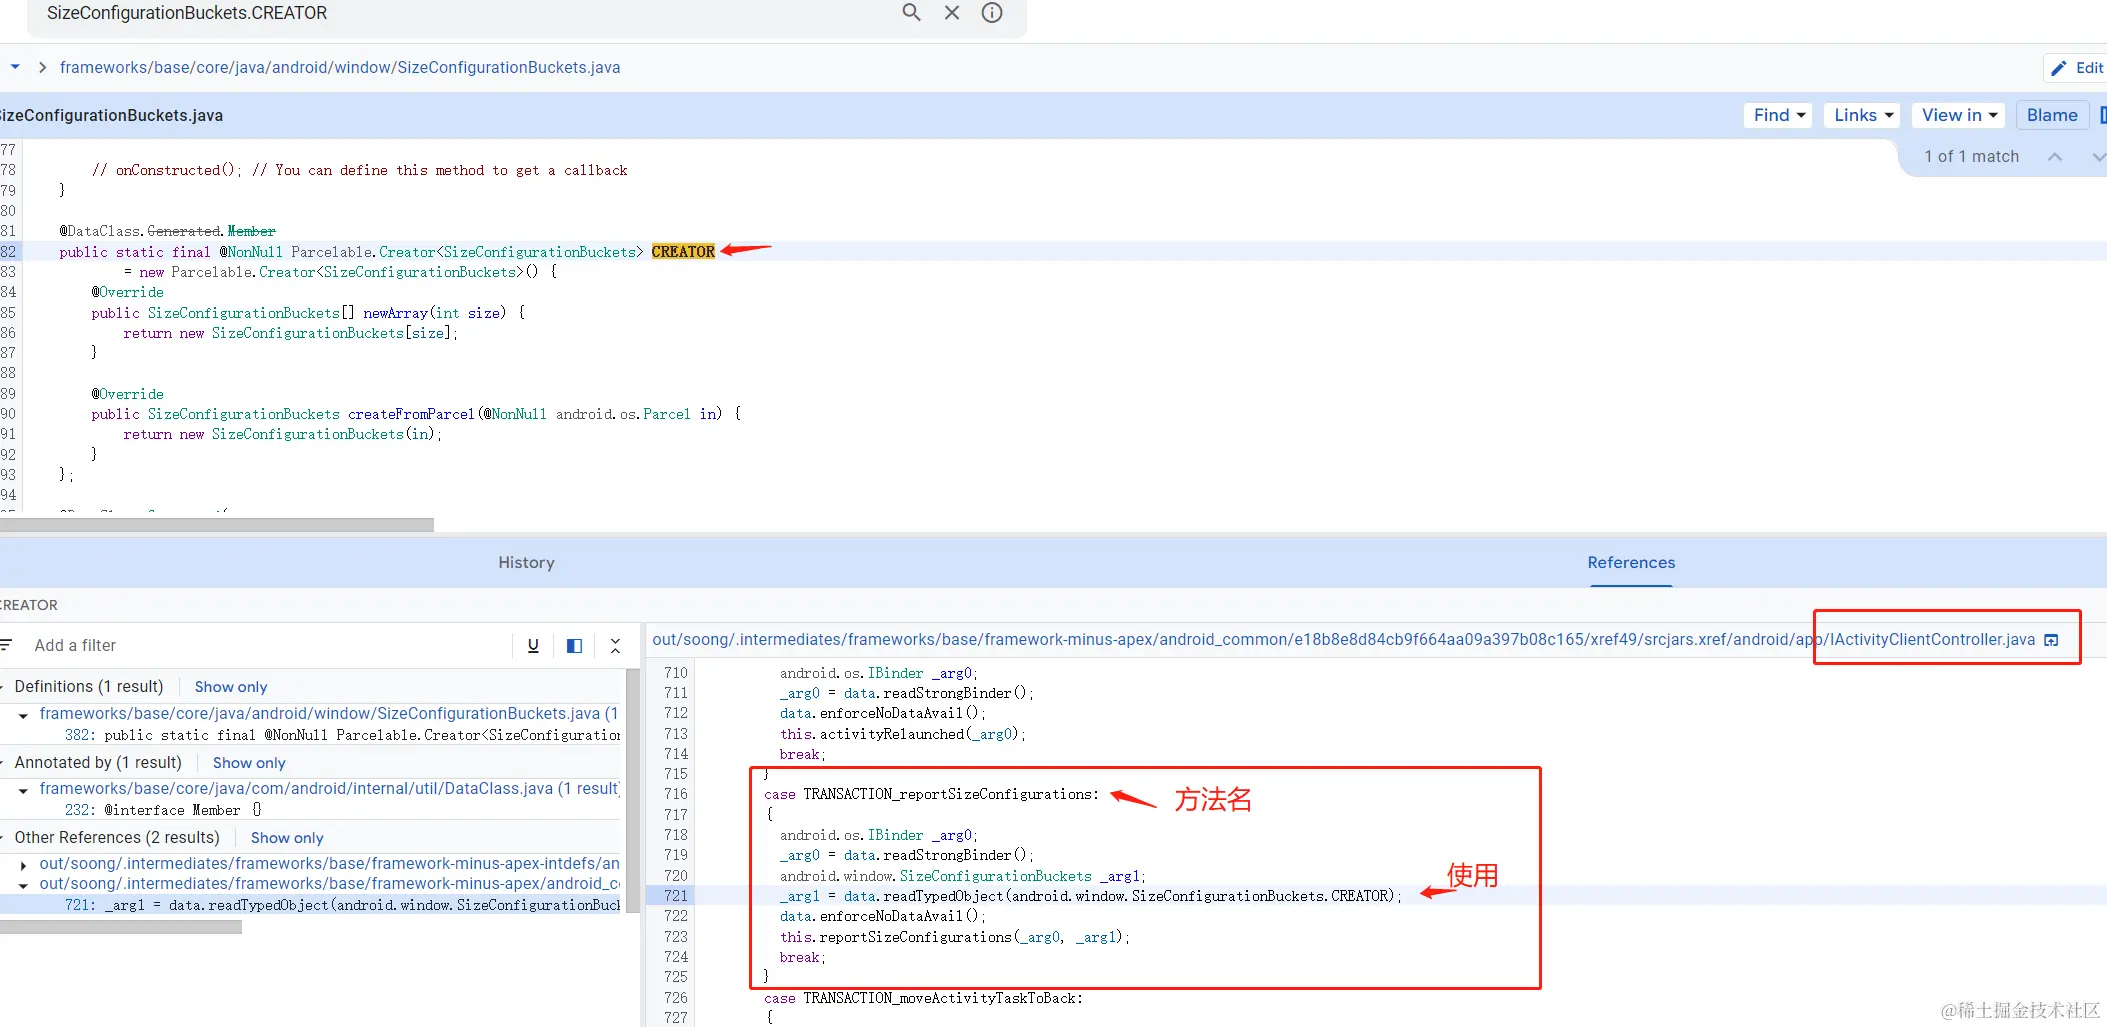Image resolution: width=2107 pixels, height=1027 pixels.
Task: Click the DataClass.Generated.Member annotation
Action: (167, 231)
